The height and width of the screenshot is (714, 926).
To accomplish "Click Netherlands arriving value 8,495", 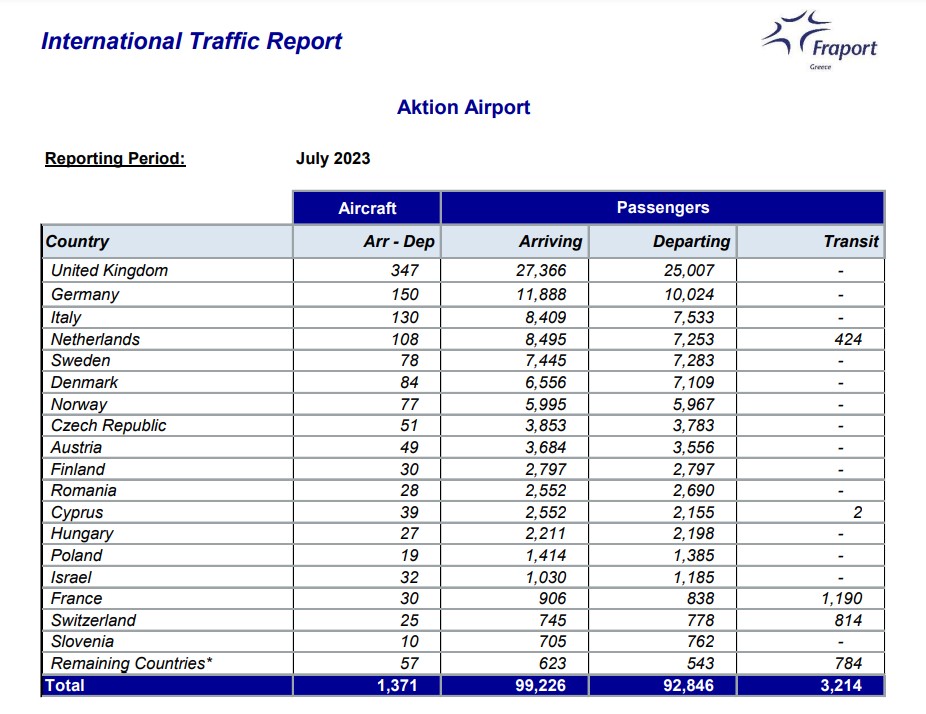I will point(546,339).
